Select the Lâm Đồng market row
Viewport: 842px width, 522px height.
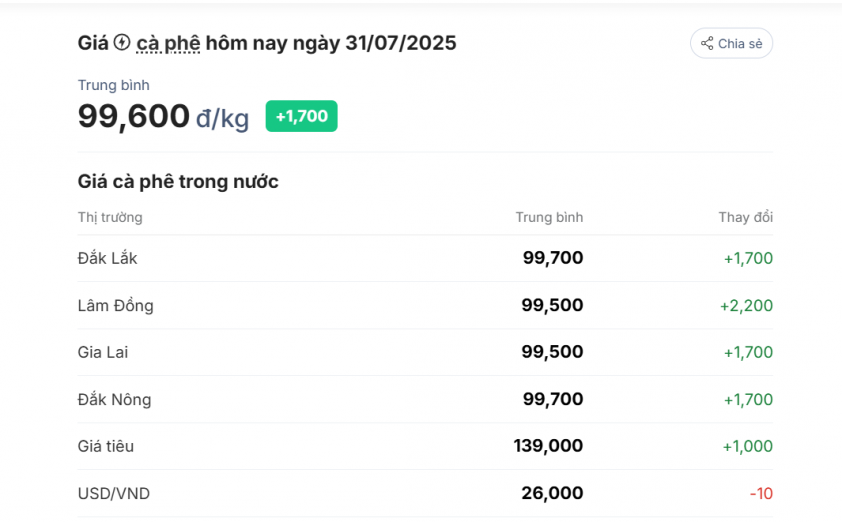pyautogui.click(x=425, y=306)
